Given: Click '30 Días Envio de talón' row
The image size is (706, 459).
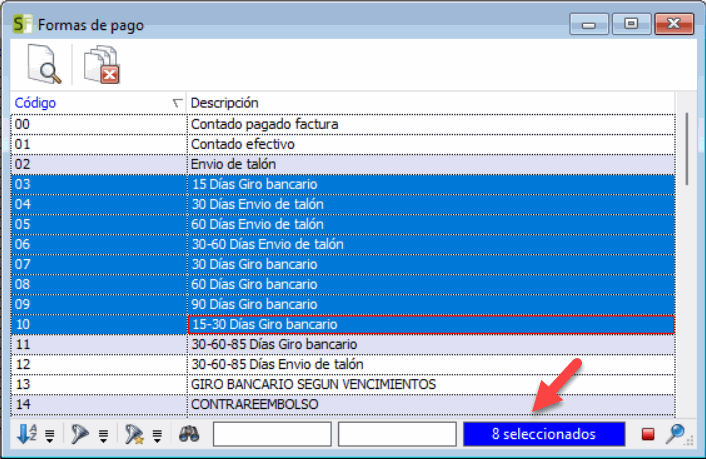Looking at the screenshot, I should pyautogui.click(x=343, y=204).
